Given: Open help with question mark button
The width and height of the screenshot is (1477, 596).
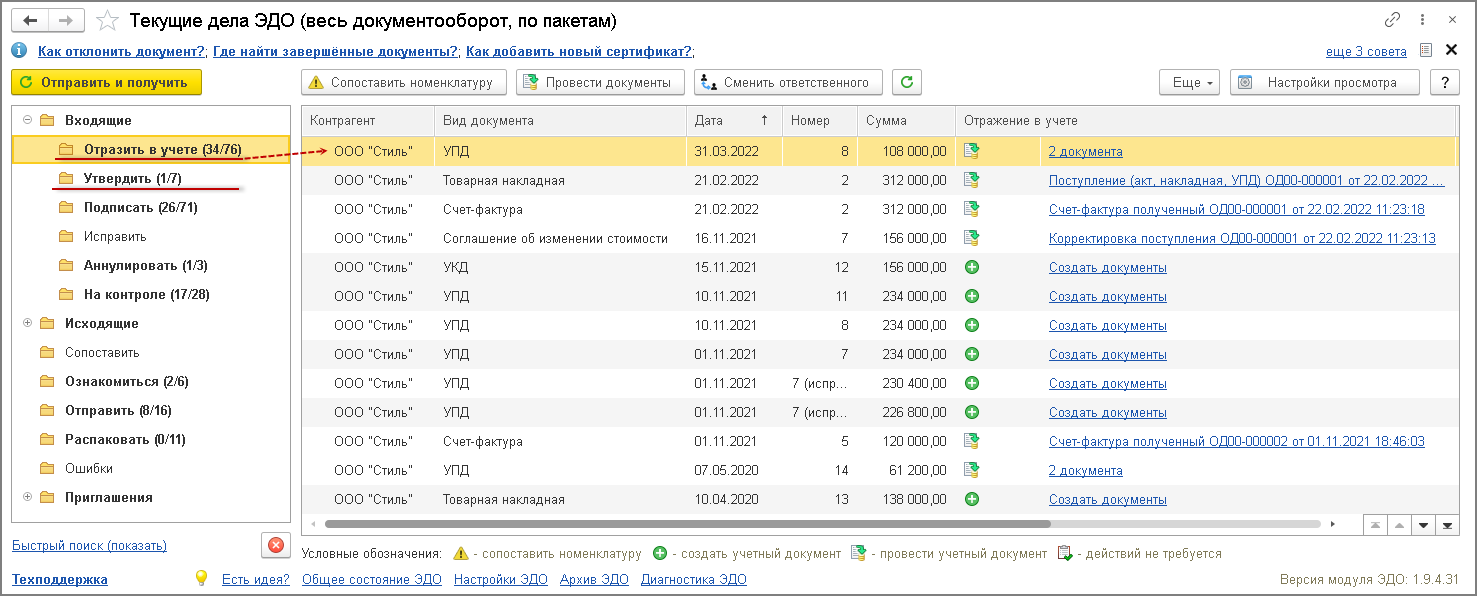Looking at the screenshot, I should (1444, 83).
